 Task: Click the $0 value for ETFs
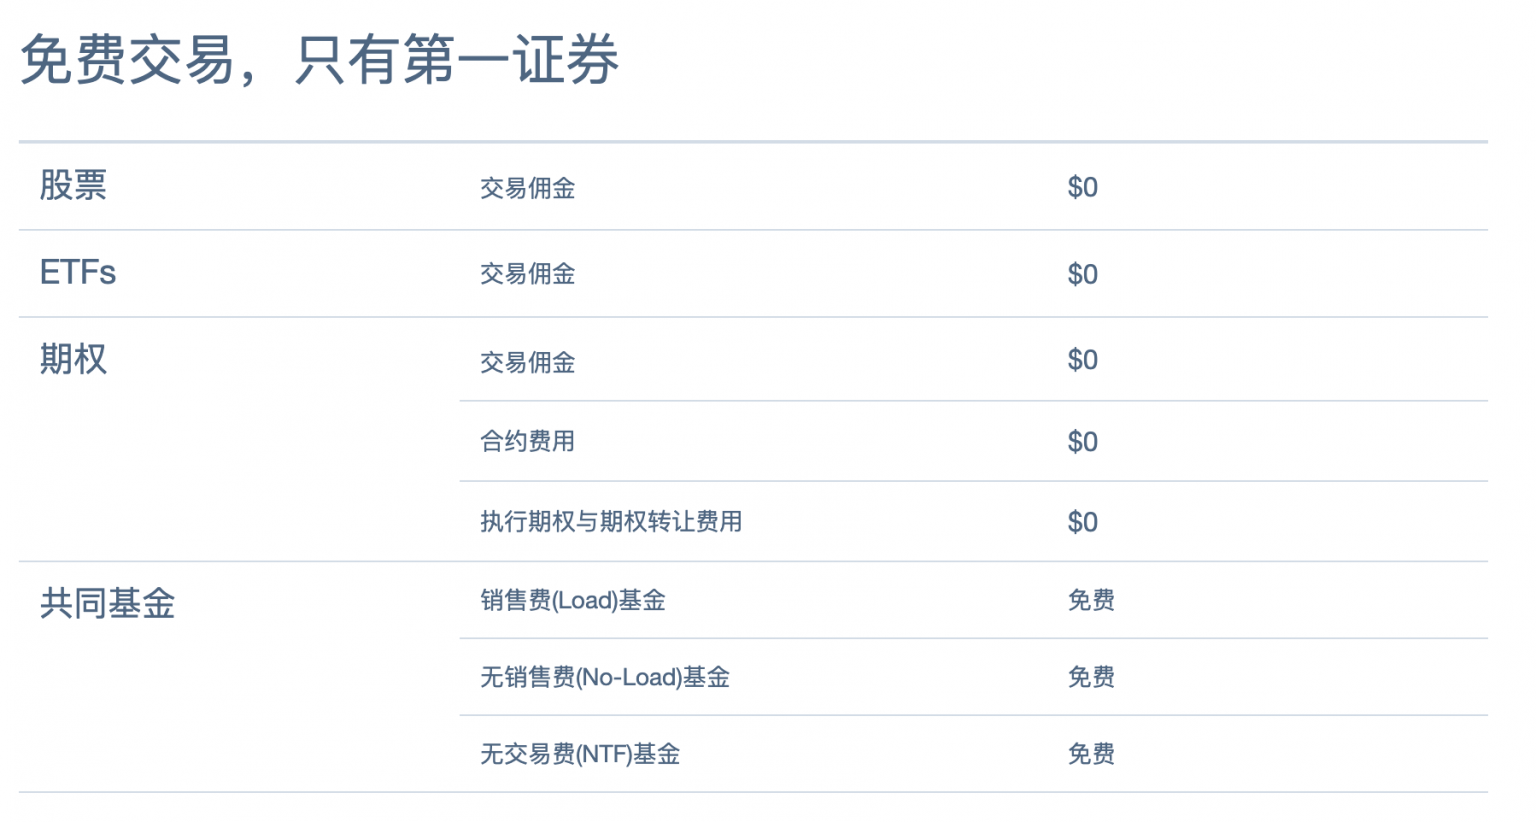pyautogui.click(x=1082, y=274)
